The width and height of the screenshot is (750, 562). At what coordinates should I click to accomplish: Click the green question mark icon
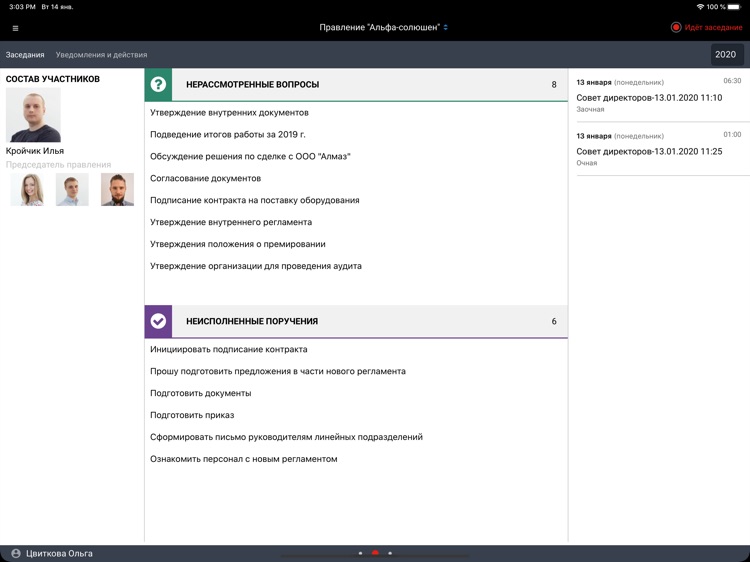point(158,84)
